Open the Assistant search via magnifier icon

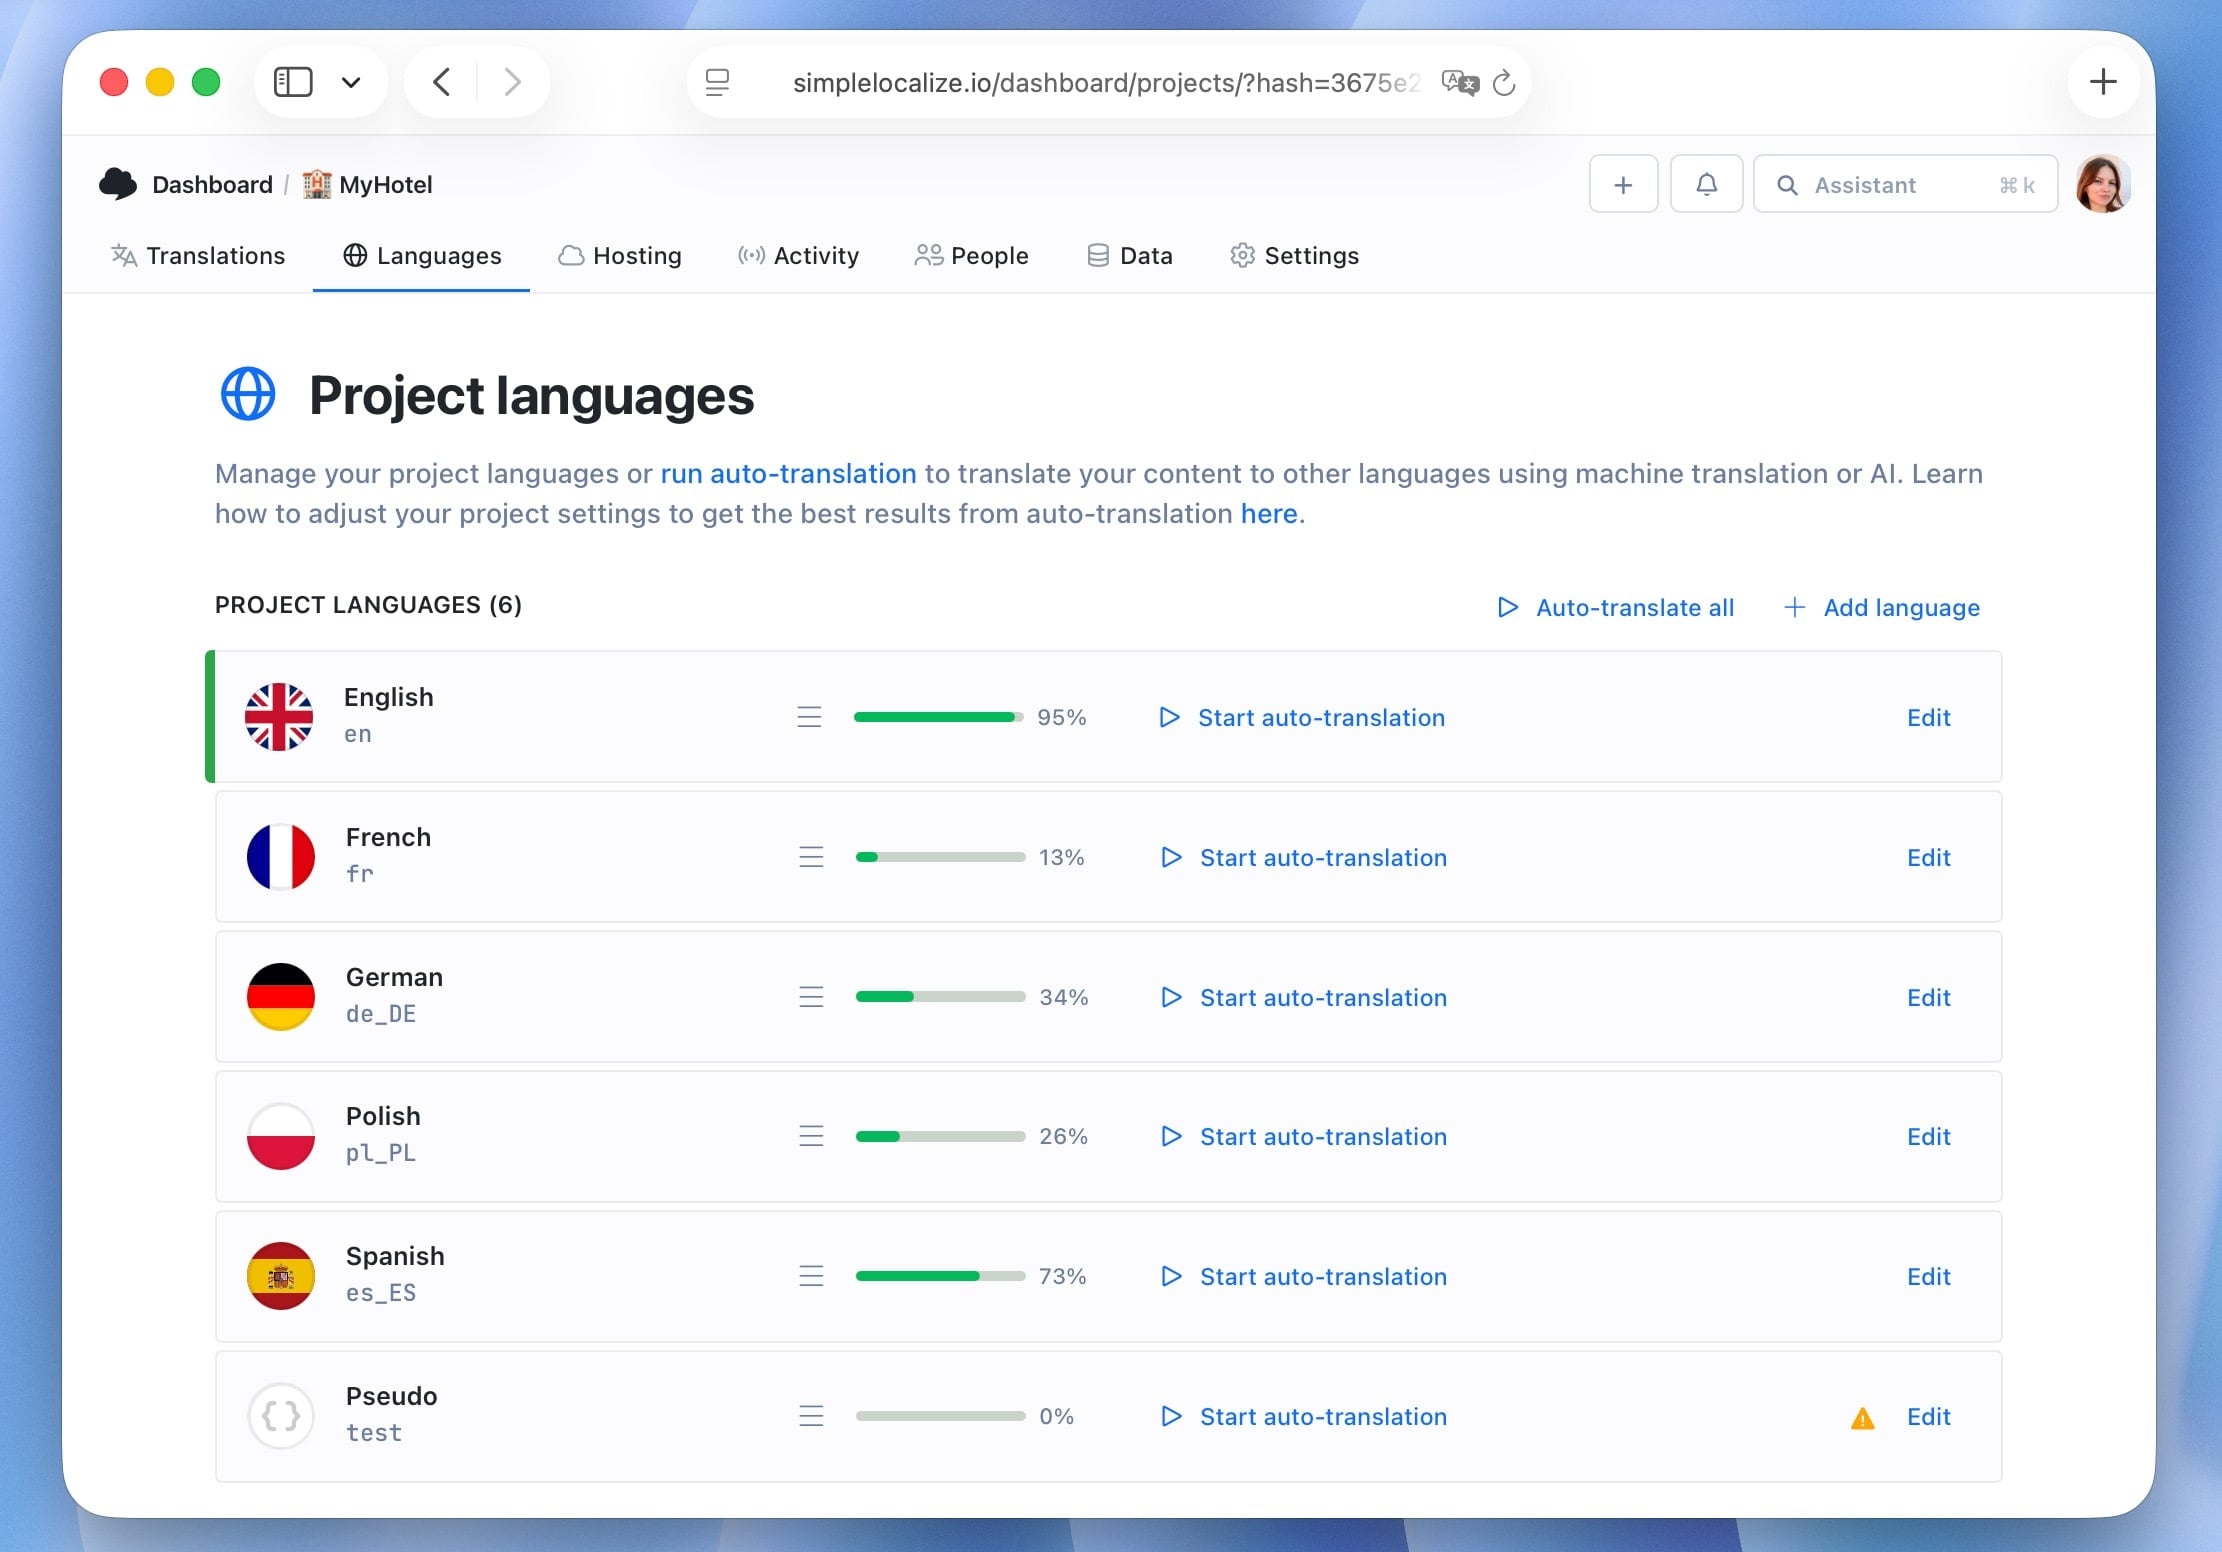(x=1790, y=184)
